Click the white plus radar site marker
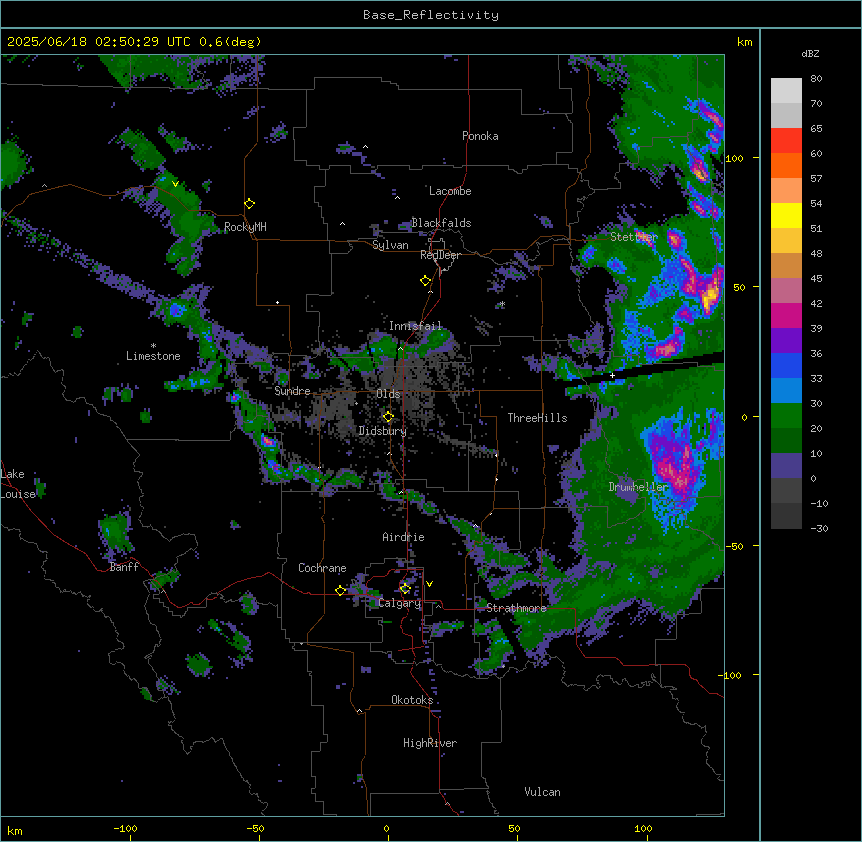This screenshot has height=842, width=862. coord(612,375)
